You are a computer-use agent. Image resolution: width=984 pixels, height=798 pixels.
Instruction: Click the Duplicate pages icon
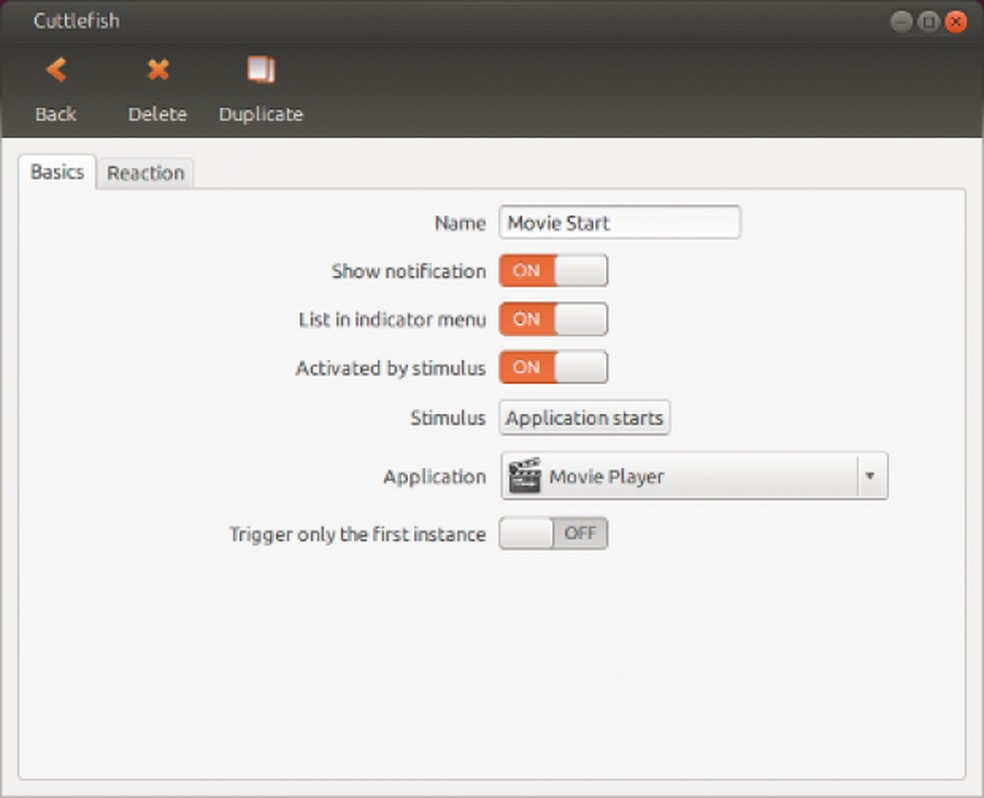261,70
